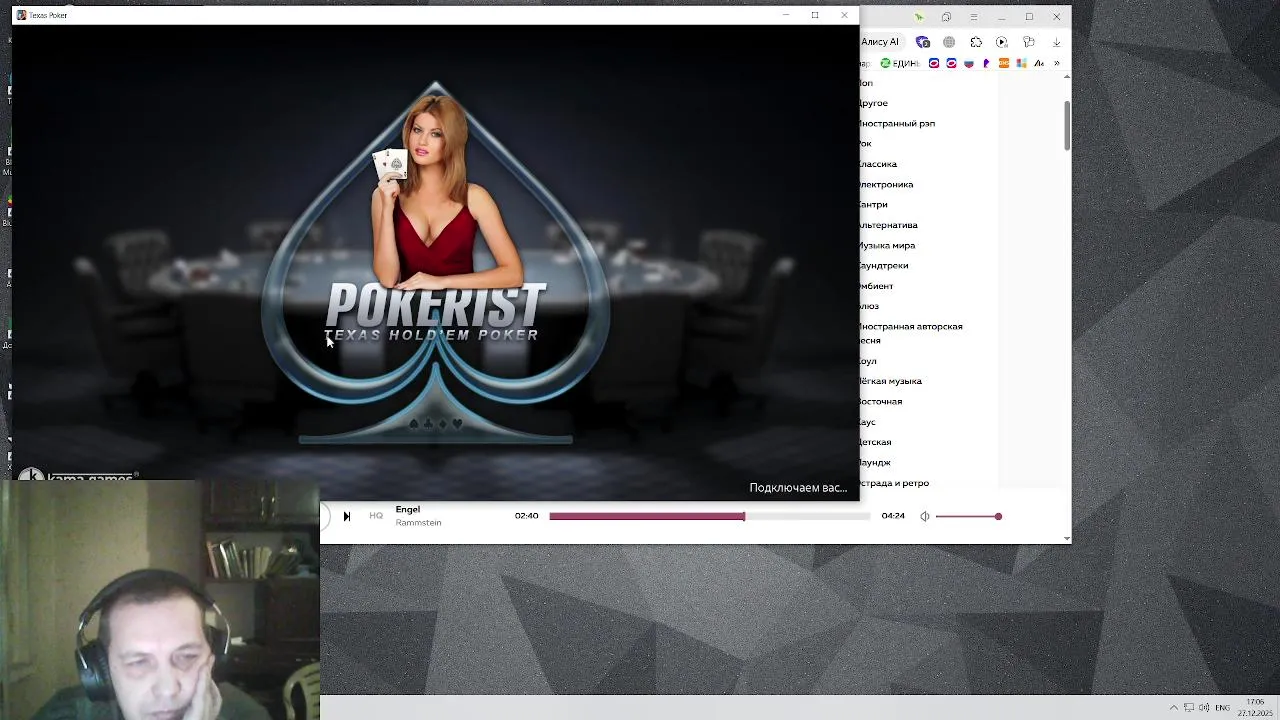1280x720 pixels.
Task: Open the system tray volume icon
Action: click(1204, 708)
